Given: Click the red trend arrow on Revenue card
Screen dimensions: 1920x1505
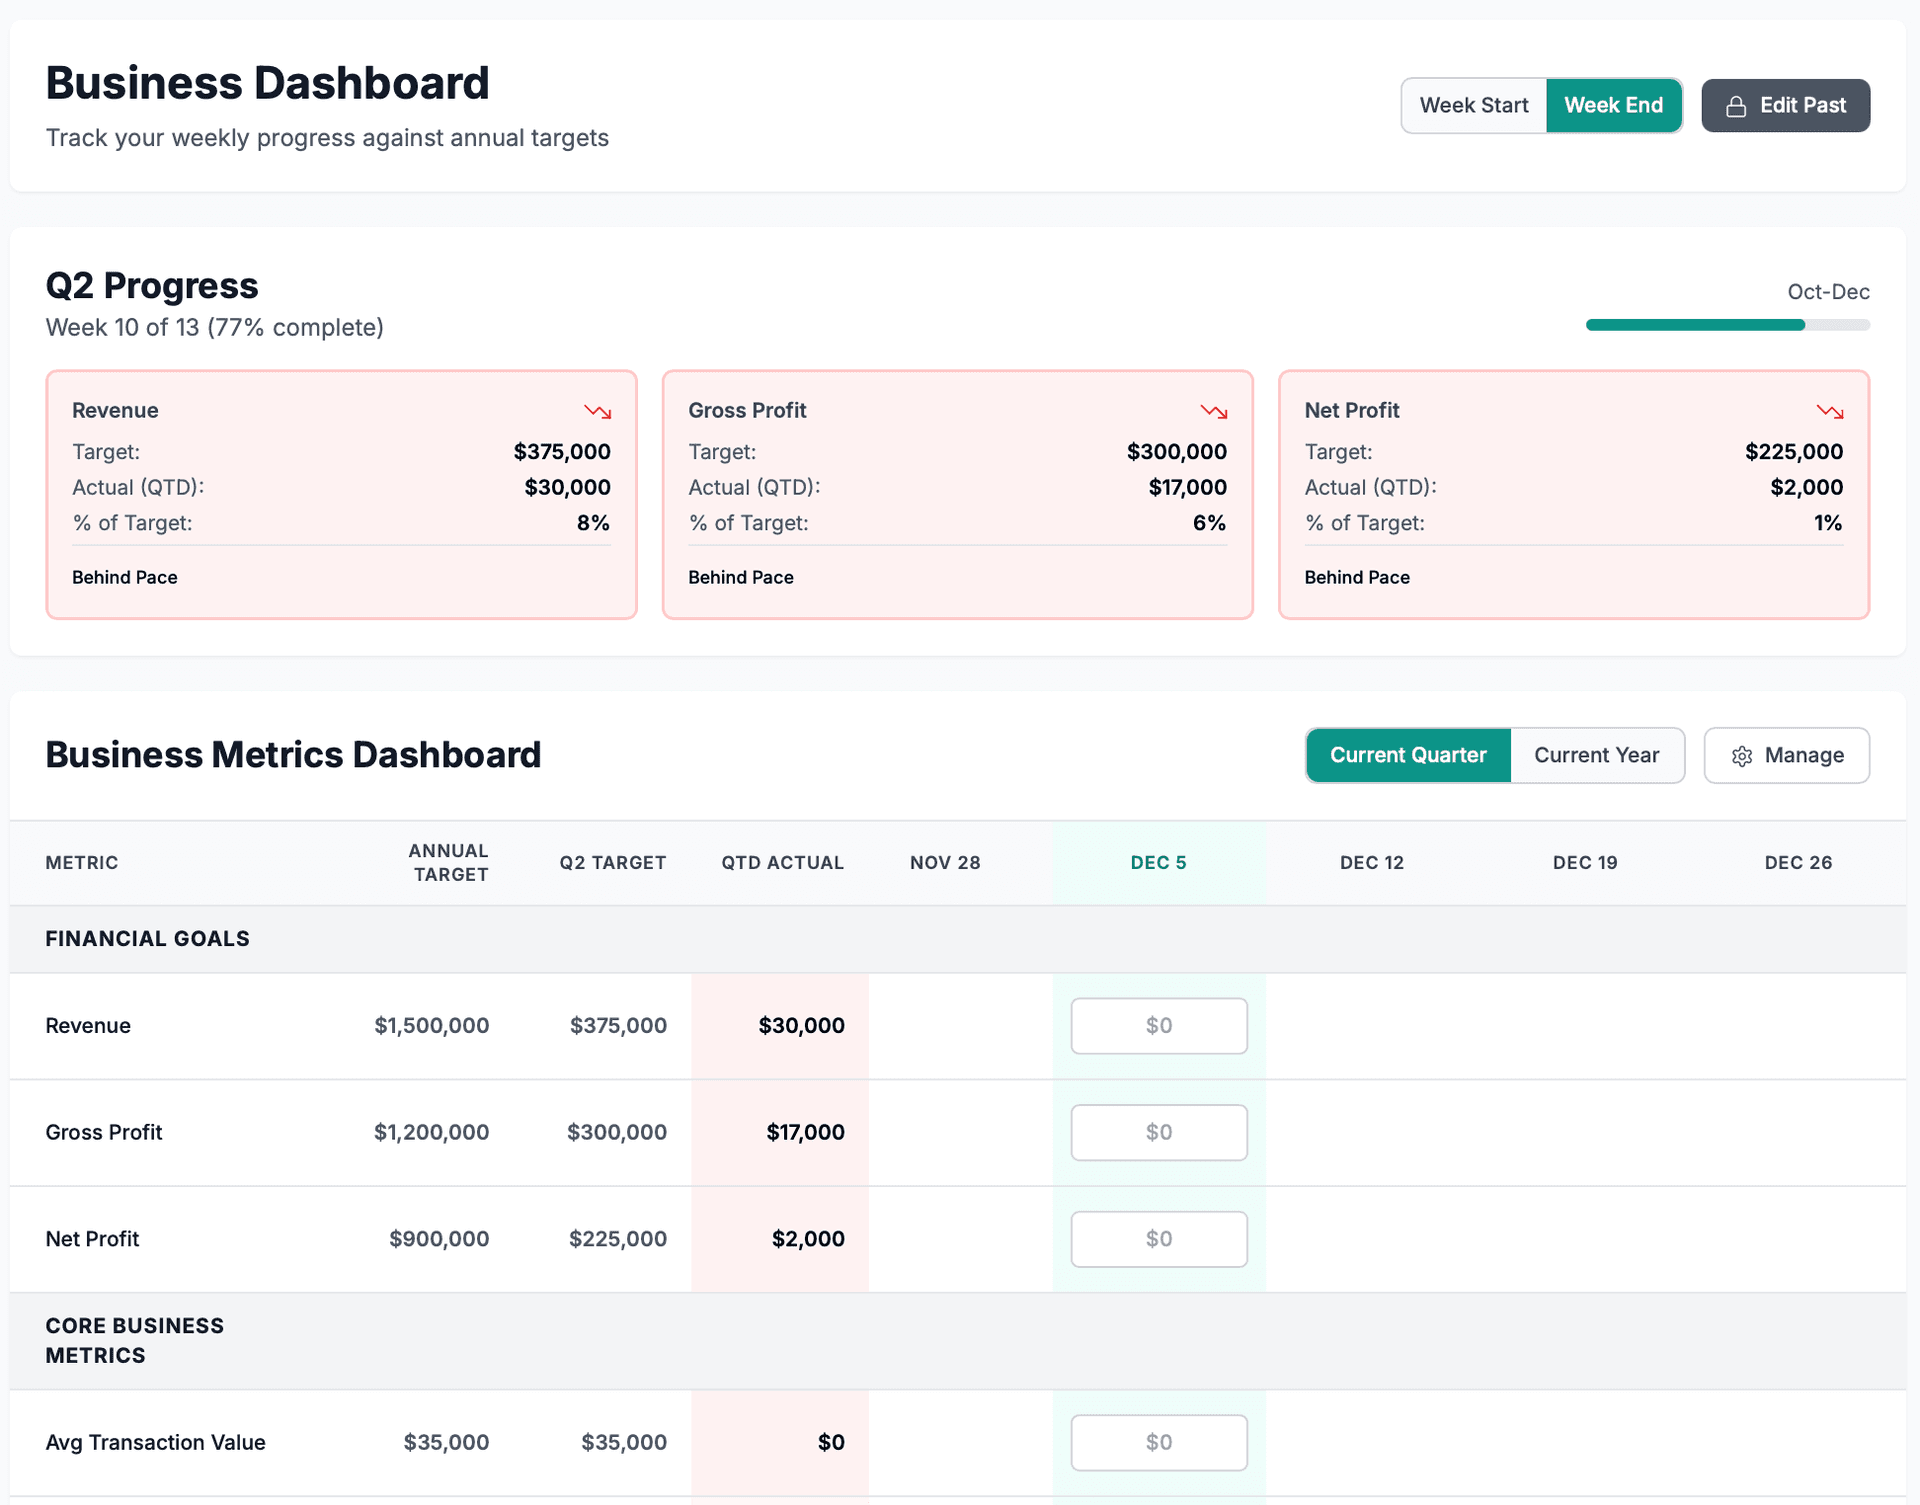Looking at the screenshot, I should pyautogui.click(x=597, y=411).
